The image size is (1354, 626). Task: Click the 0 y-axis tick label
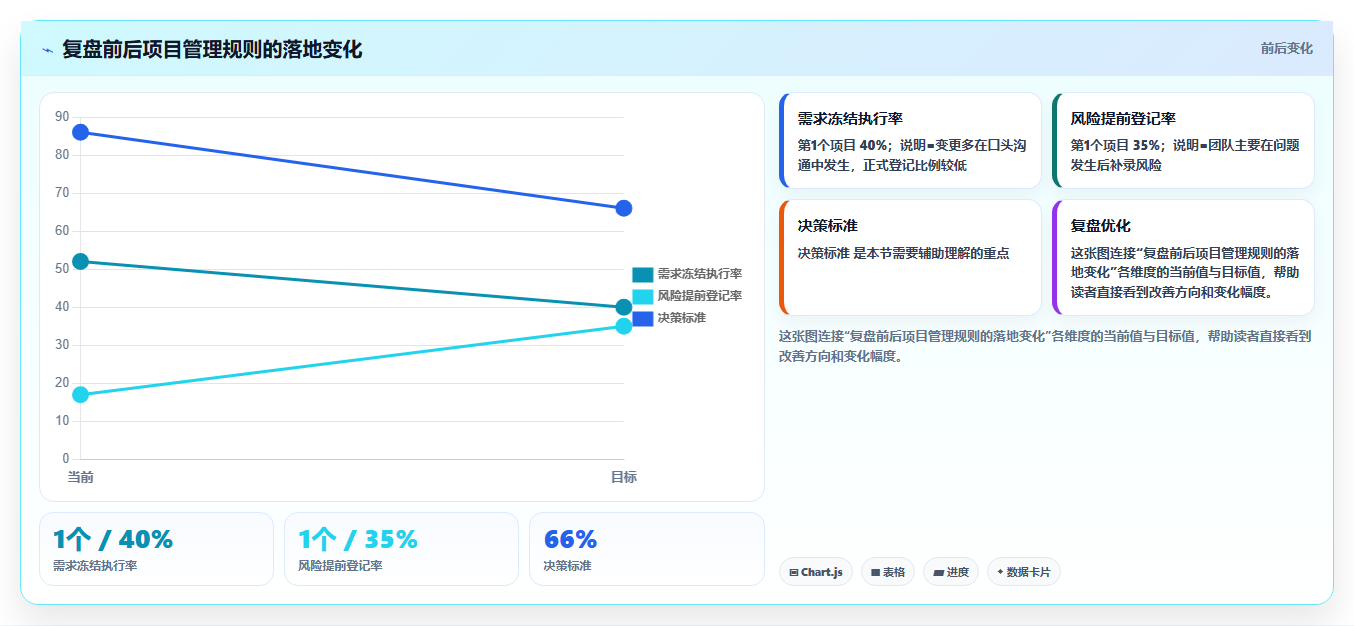click(66, 459)
